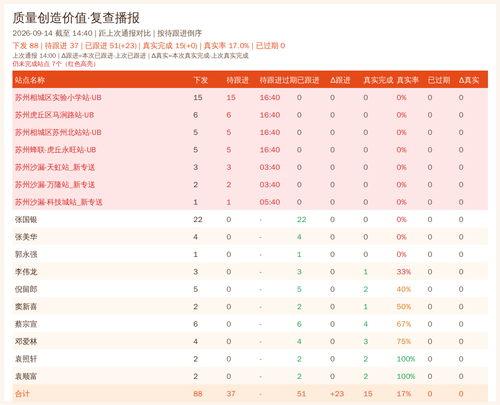Click the name 邓爱林
Screen dimensions: 500x405
pos(26,341)
